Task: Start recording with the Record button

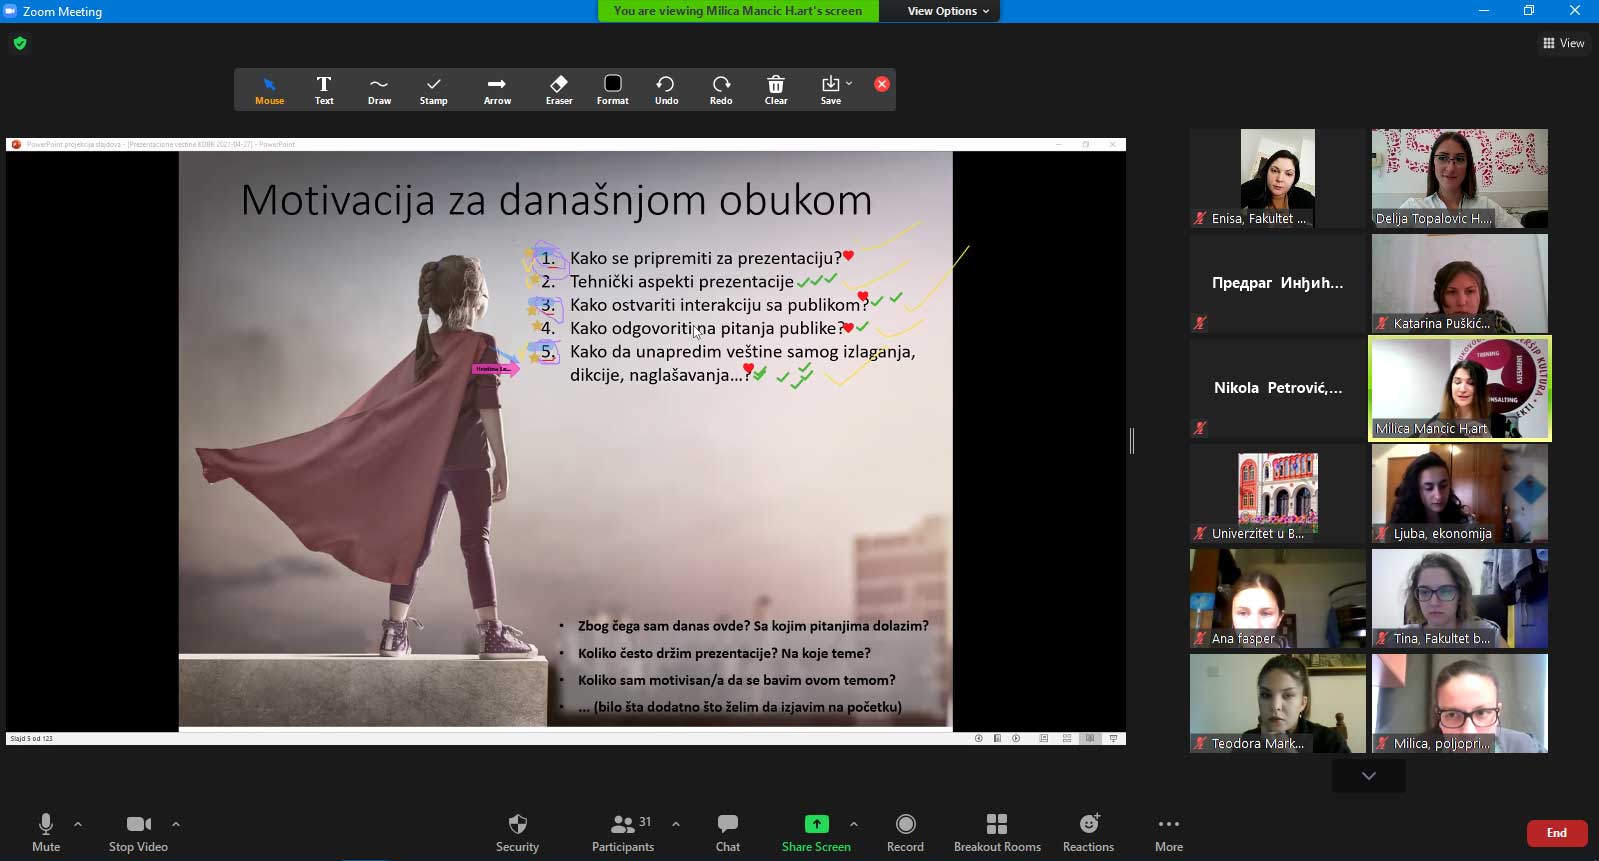Action: pos(905,832)
